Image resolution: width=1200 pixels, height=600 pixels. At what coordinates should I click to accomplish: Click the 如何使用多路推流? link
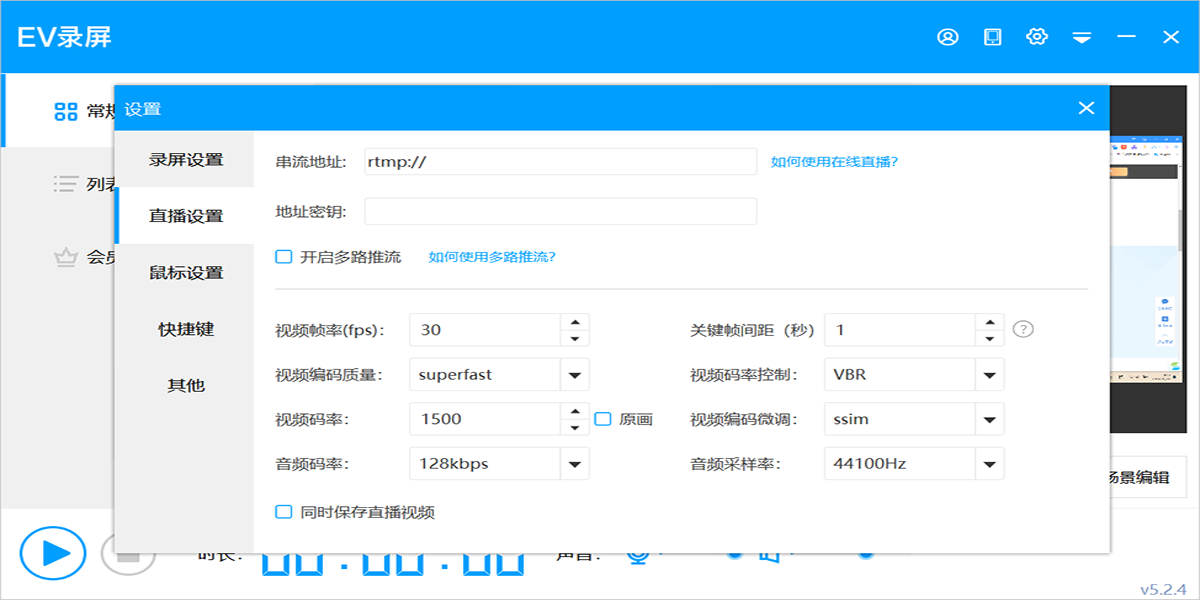492,257
